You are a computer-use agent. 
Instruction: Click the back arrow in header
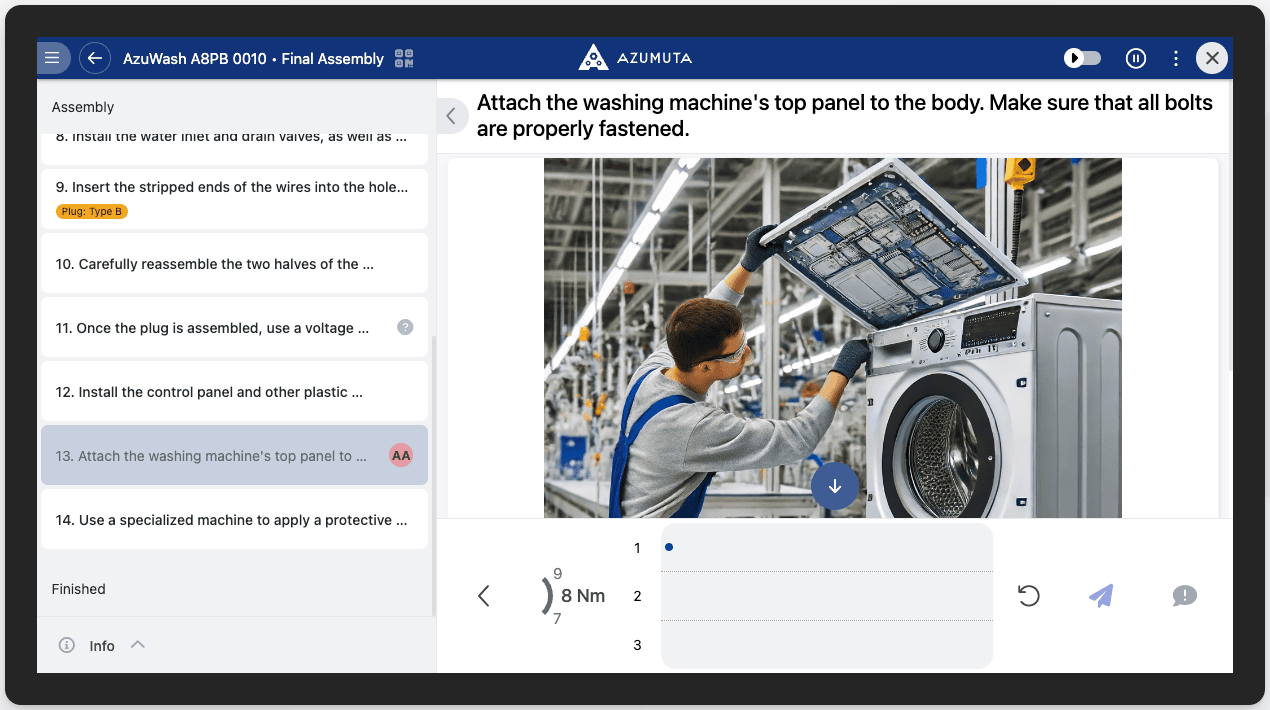pos(95,58)
